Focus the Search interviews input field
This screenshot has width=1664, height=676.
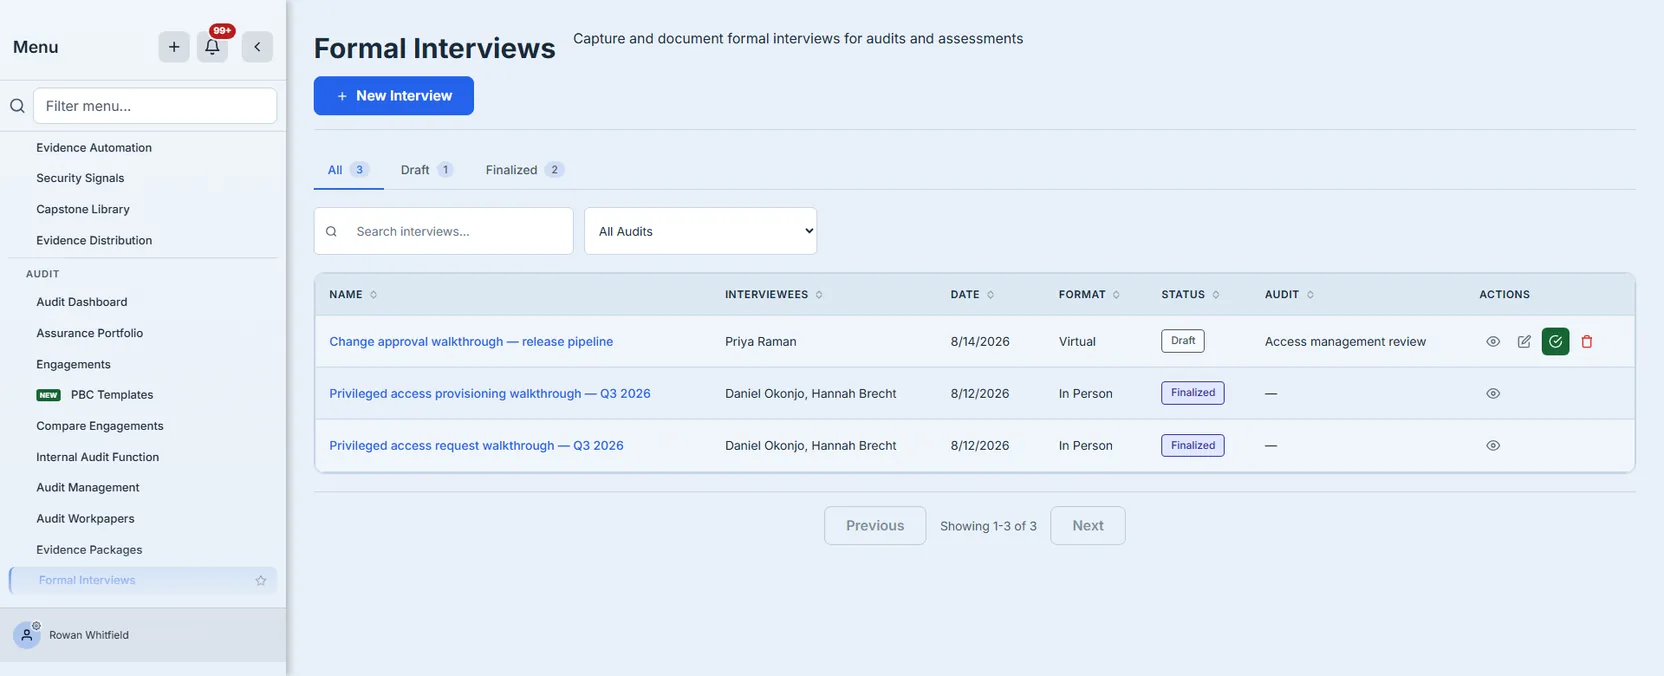[x=444, y=231]
